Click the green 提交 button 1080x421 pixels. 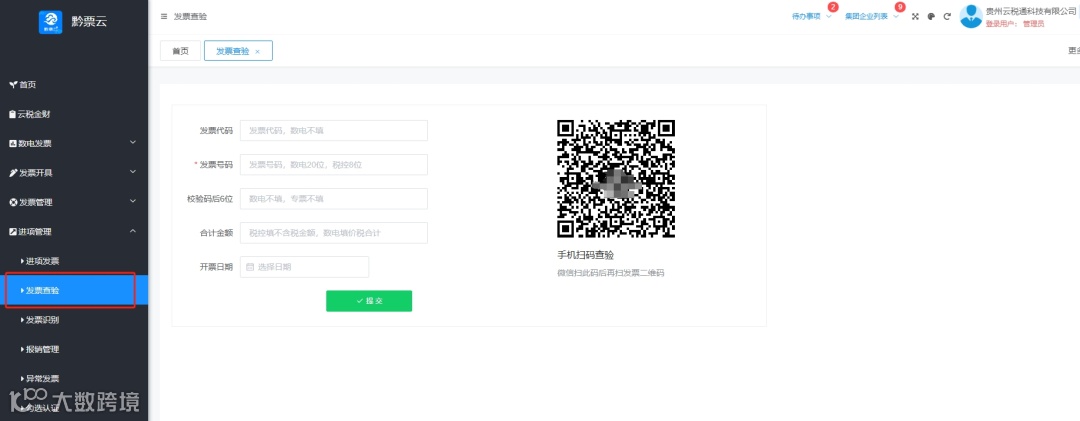[x=369, y=301]
